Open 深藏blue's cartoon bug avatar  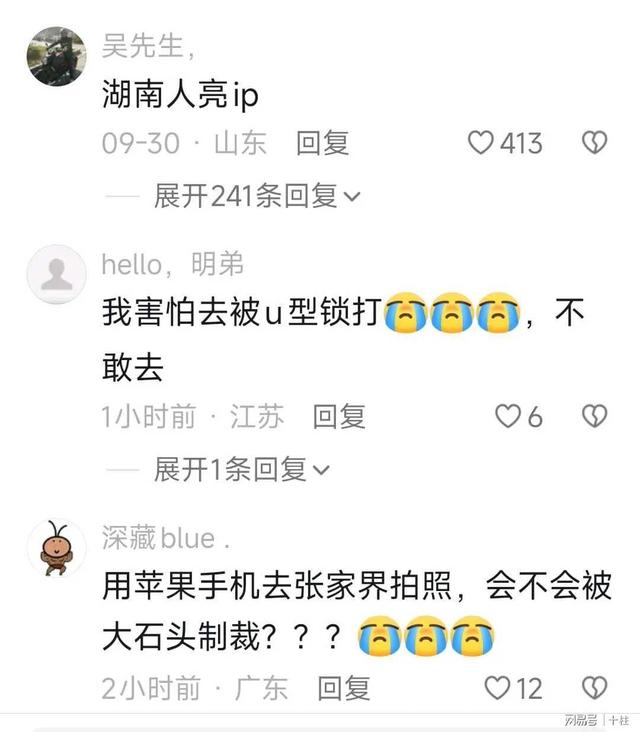point(56,548)
